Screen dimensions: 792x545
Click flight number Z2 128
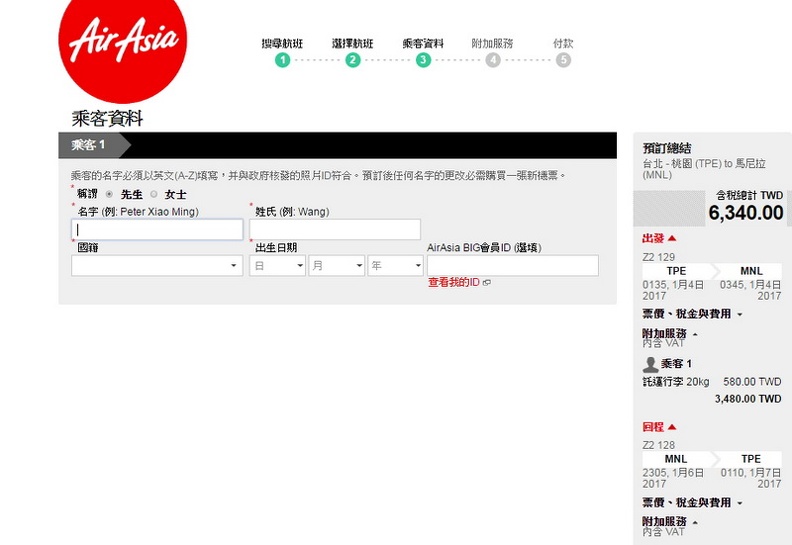coord(659,445)
